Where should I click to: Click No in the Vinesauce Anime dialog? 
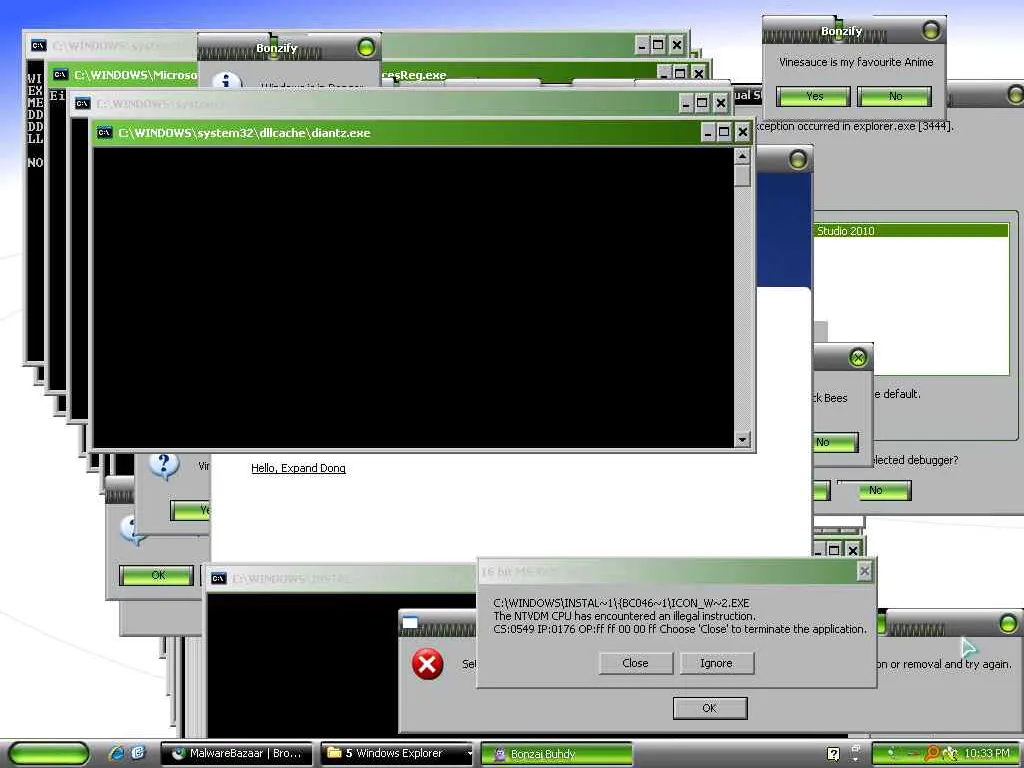895,96
